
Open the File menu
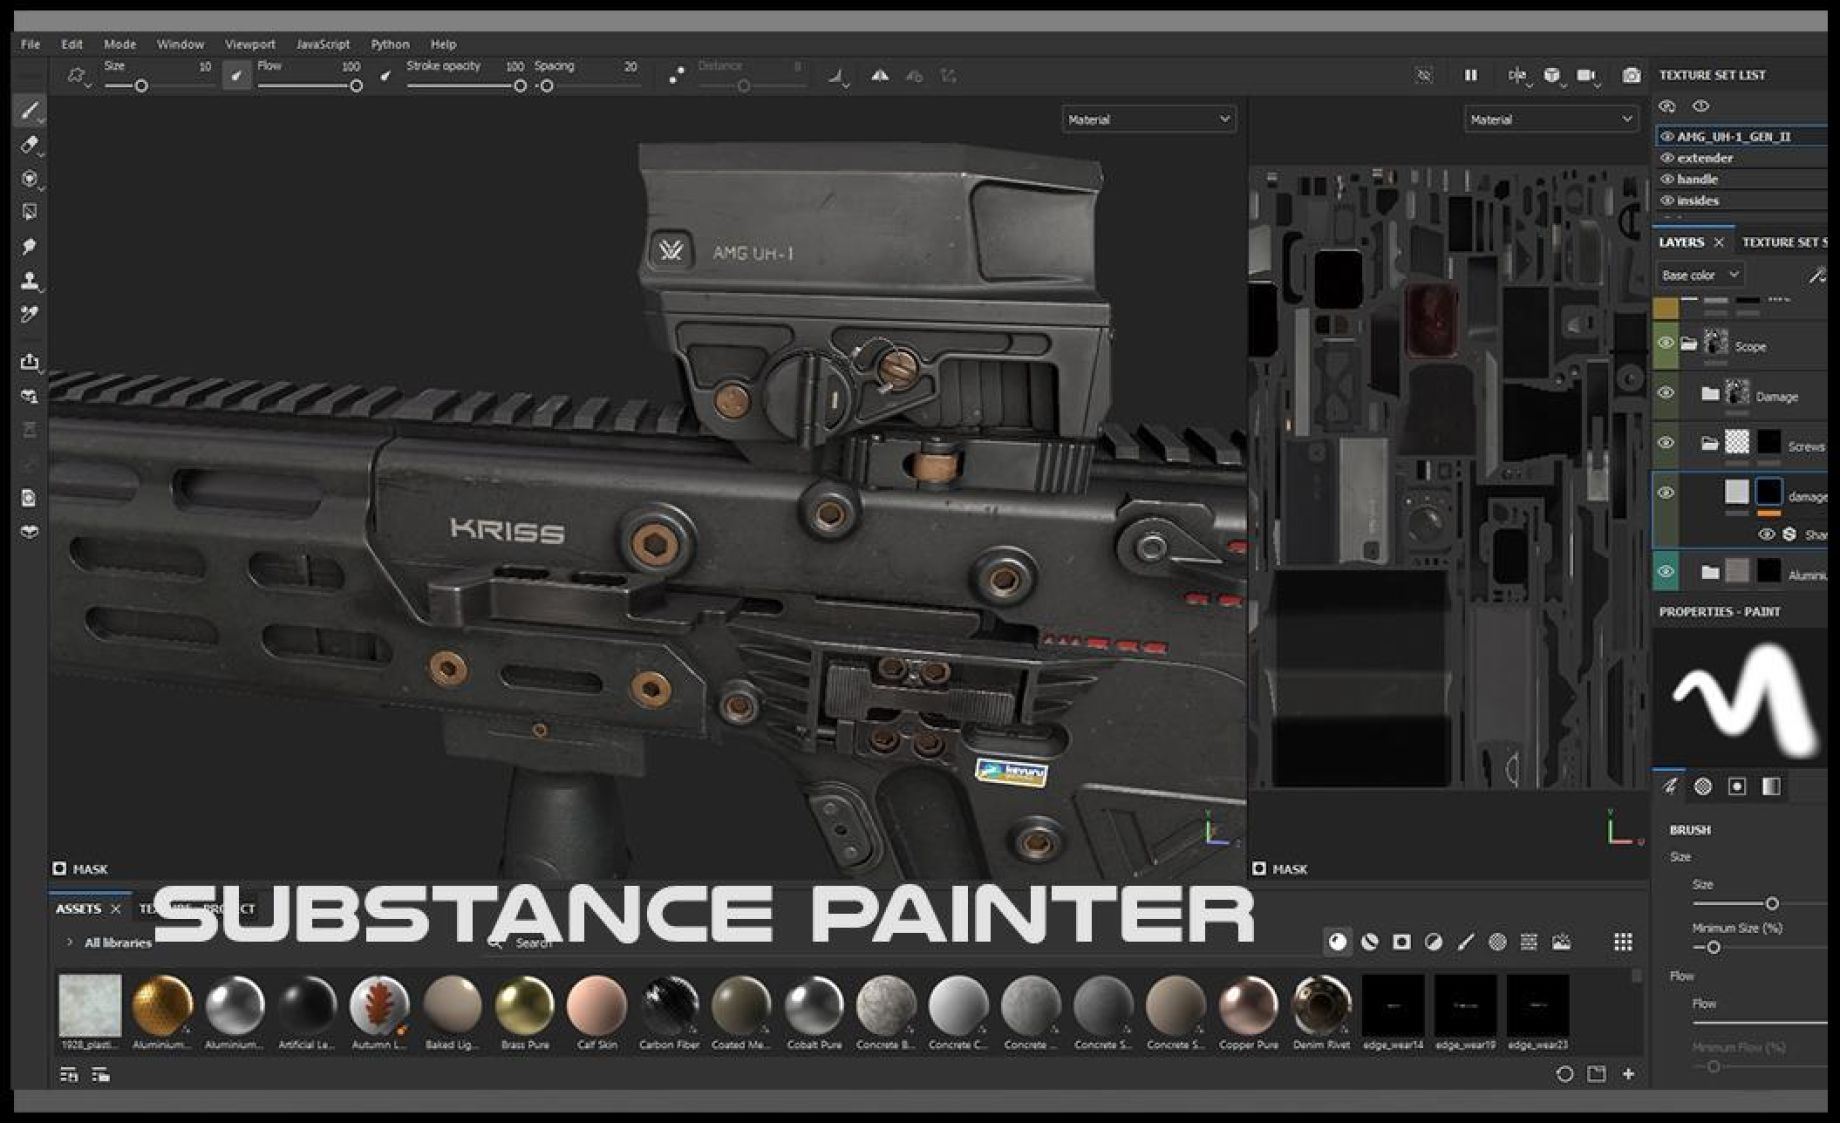pyautogui.click(x=31, y=44)
